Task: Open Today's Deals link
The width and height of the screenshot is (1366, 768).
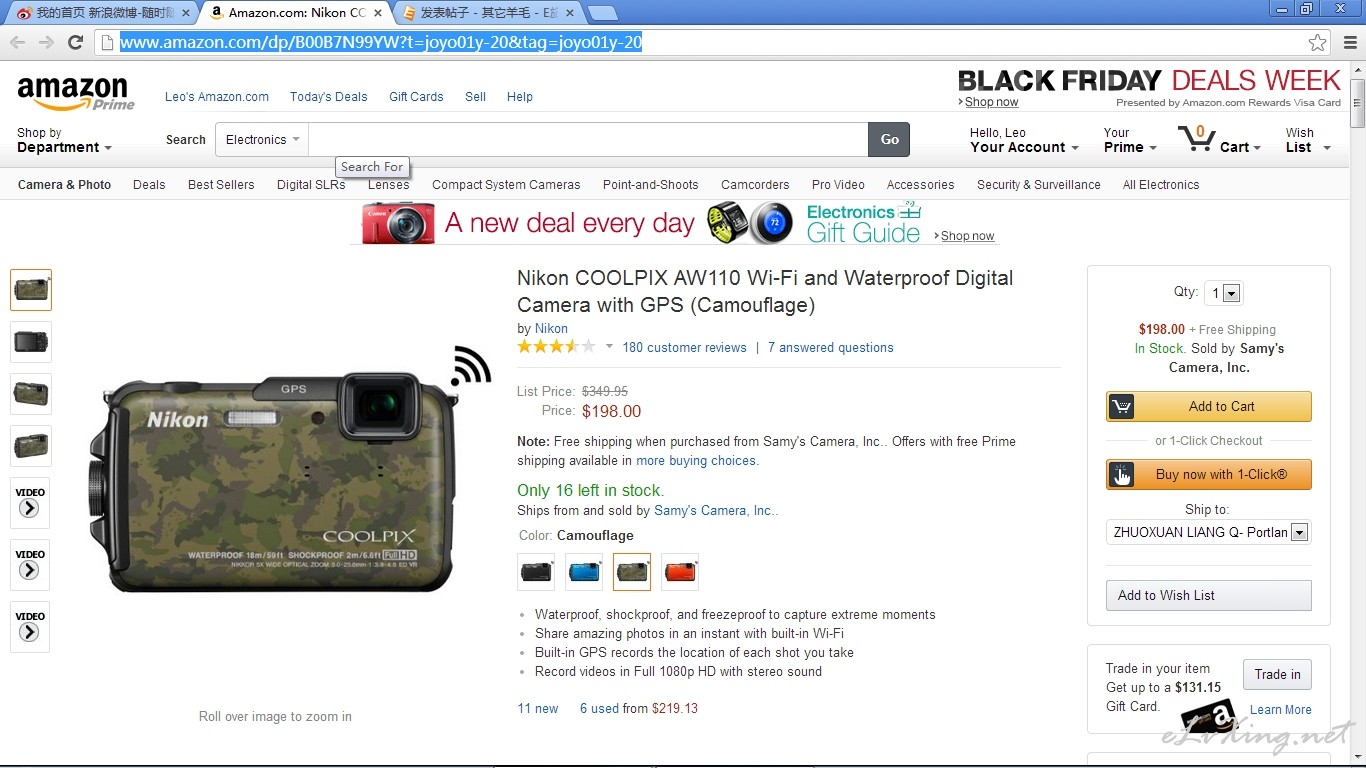Action: [x=328, y=97]
